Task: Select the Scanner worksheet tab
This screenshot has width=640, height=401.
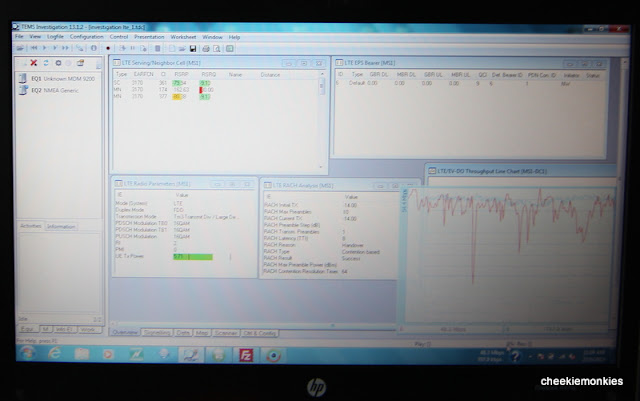Action: click(226, 333)
